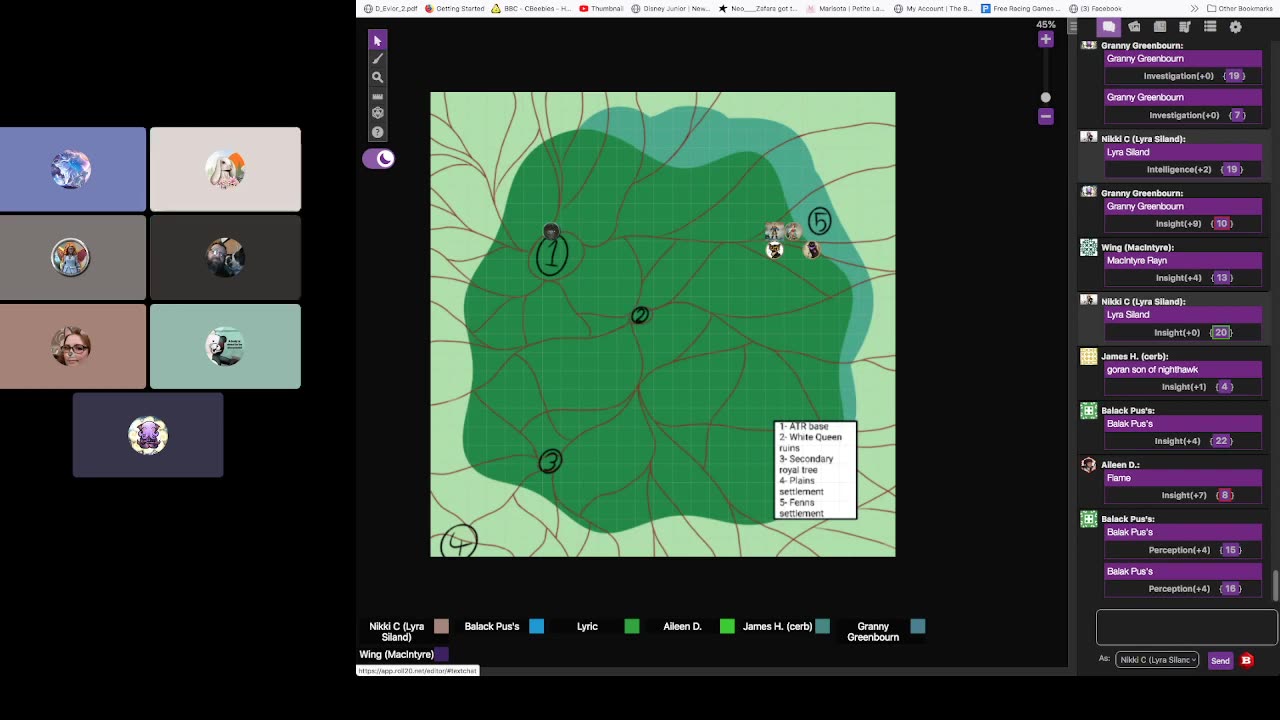Click James H. (cerb) chat avatar
The width and height of the screenshot is (1280, 720).
pos(1089,356)
